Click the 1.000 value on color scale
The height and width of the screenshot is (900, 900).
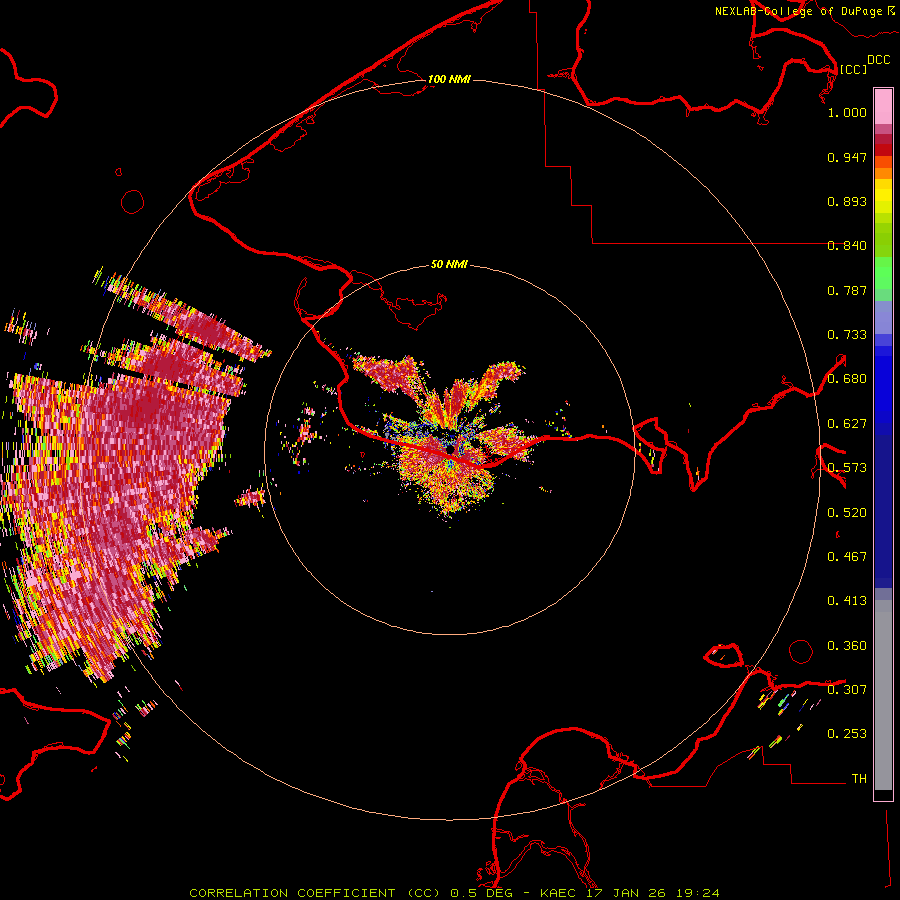tap(847, 112)
